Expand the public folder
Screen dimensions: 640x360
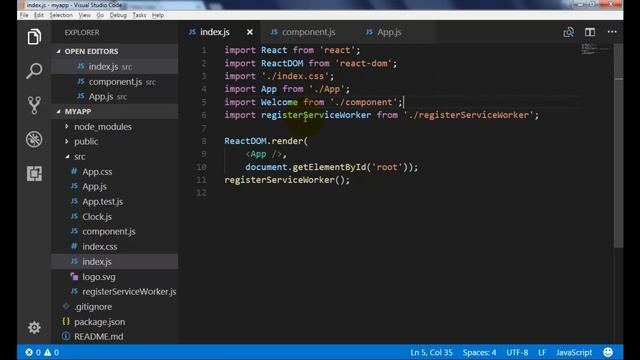115,142
